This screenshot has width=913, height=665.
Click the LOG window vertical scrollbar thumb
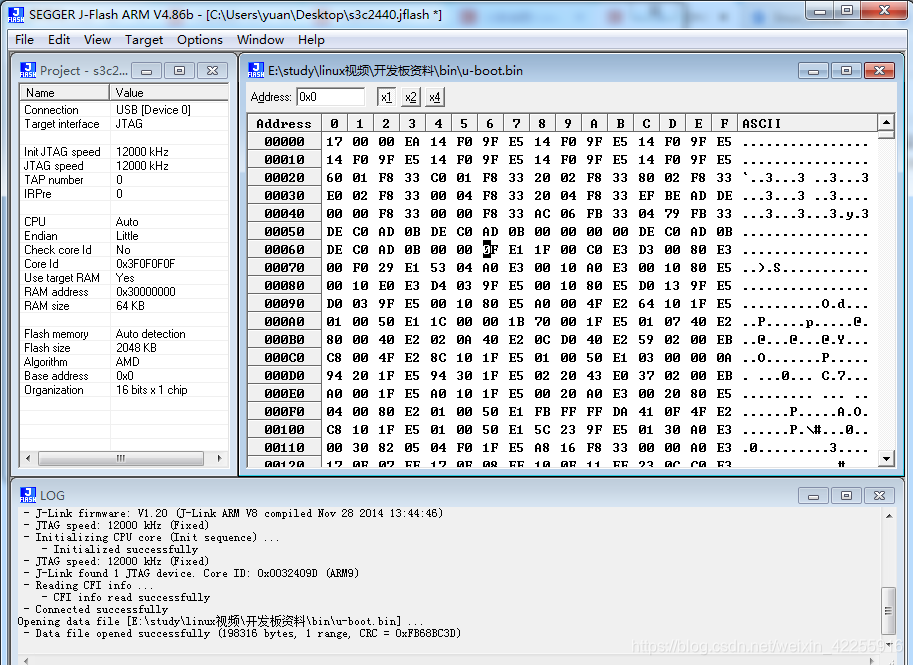[x=888, y=610]
